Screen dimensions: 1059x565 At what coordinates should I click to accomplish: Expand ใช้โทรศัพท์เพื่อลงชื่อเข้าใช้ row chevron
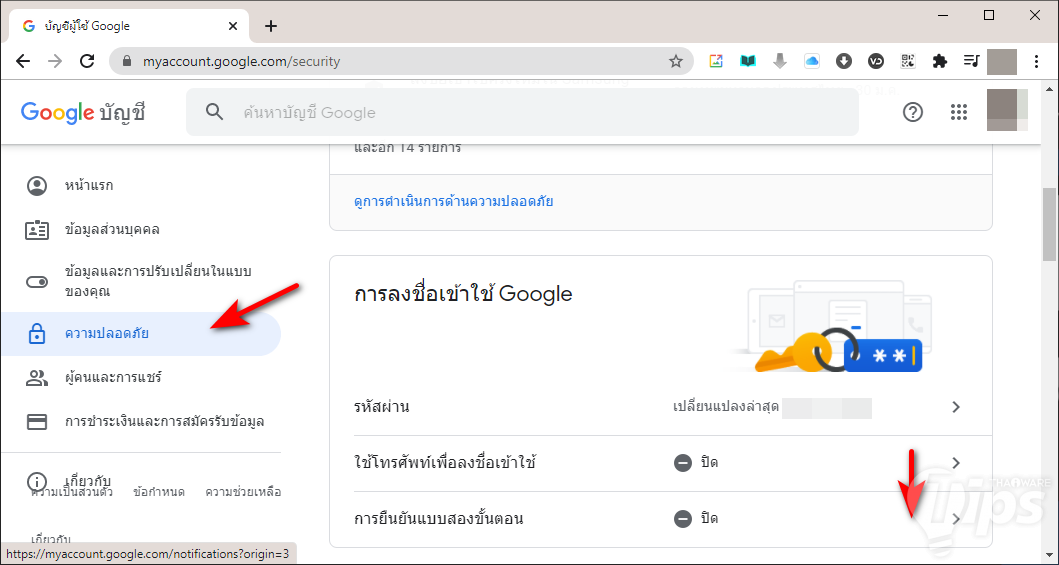[x=956, y=463]
